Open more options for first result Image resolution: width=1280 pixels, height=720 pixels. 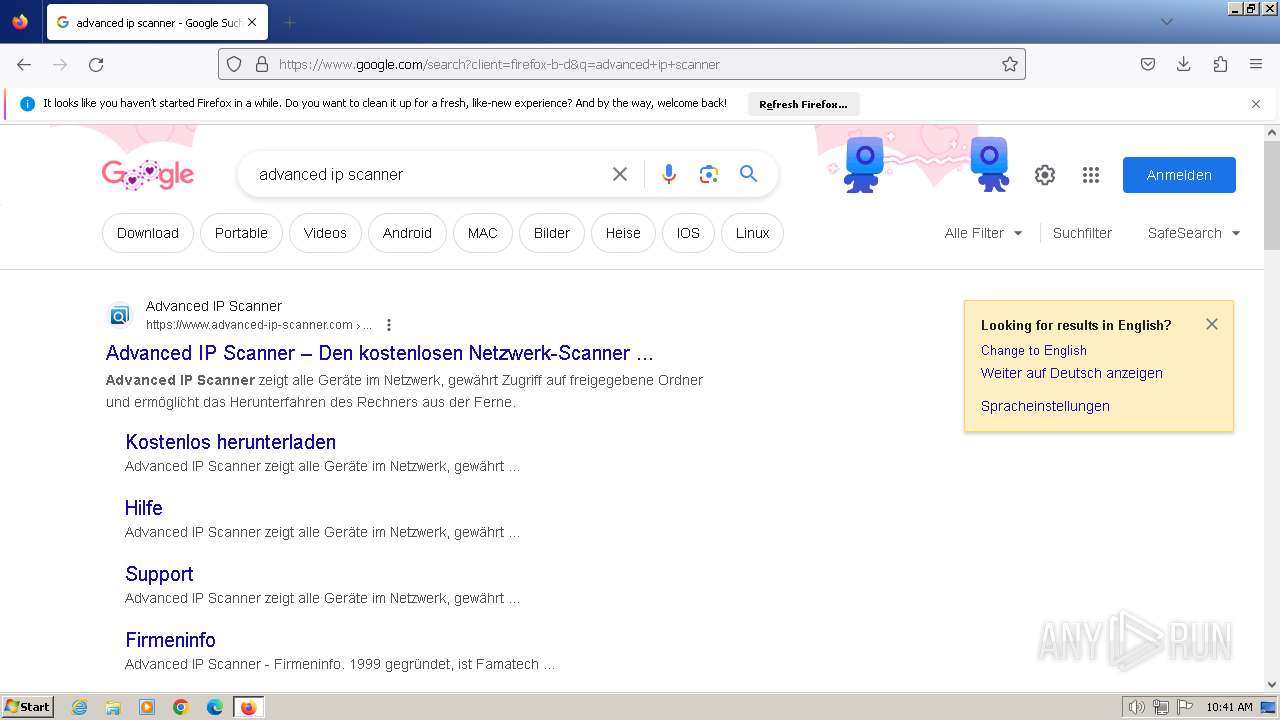(x=389, y=325)
